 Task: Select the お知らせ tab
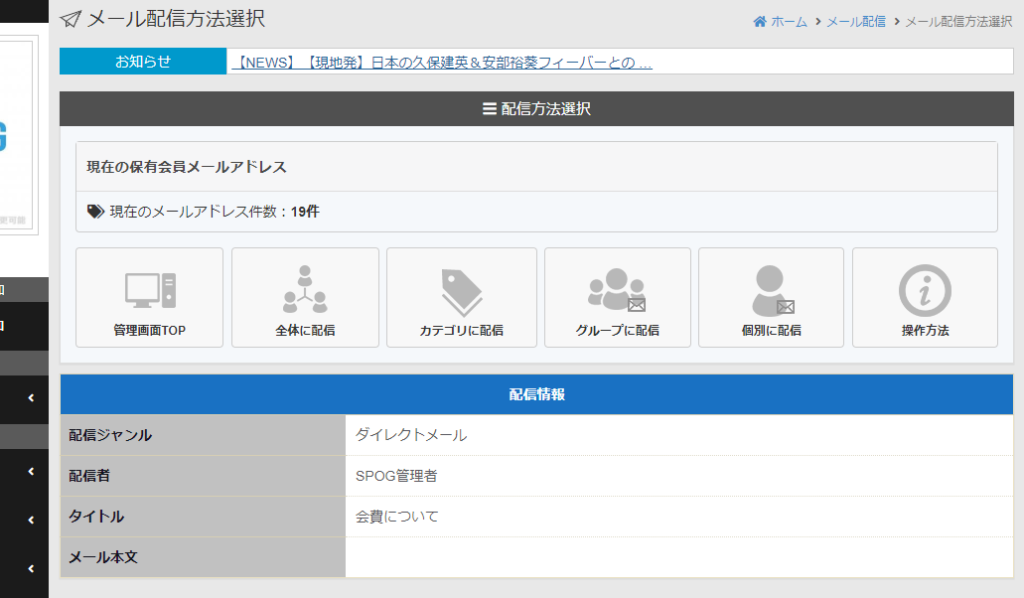[x=141, y=61]
